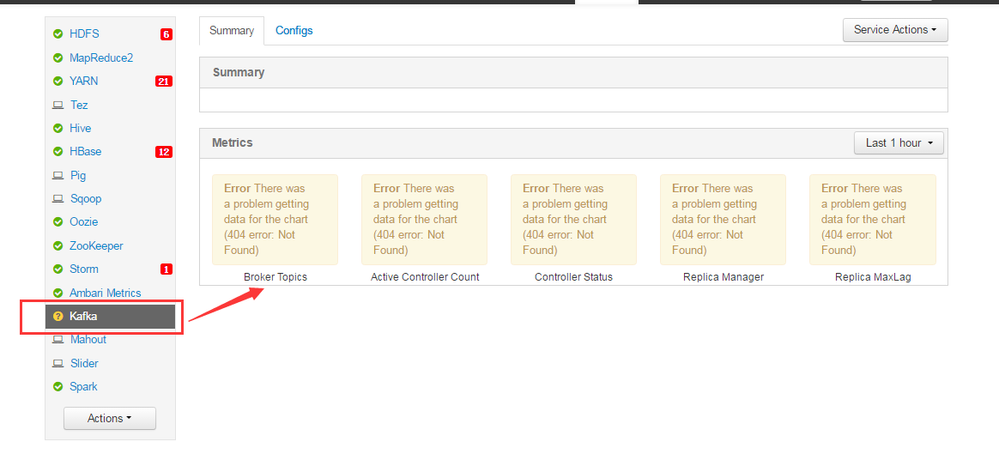
Task: Click the HDFS red alert badge
Action: [166, 34]
